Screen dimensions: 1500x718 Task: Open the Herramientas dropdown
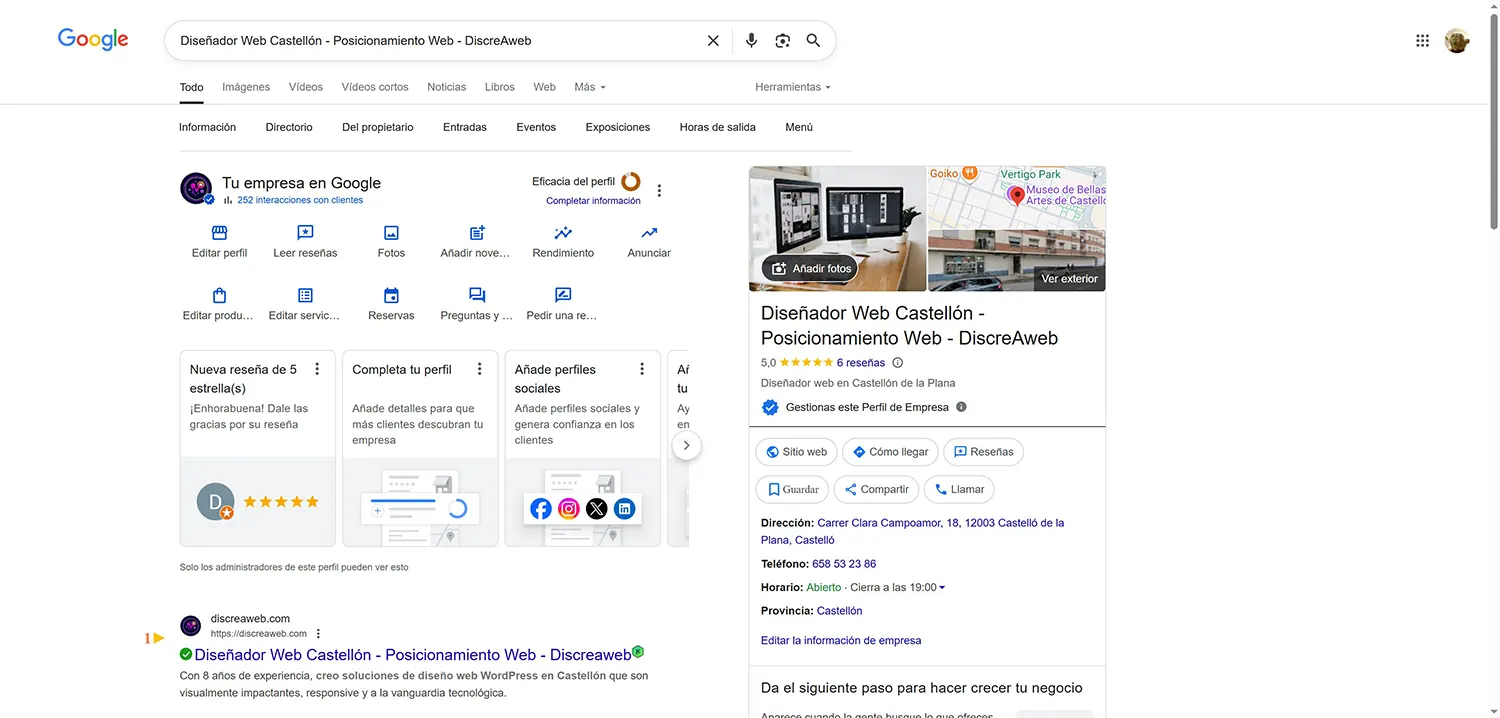(x=793, y=87)
